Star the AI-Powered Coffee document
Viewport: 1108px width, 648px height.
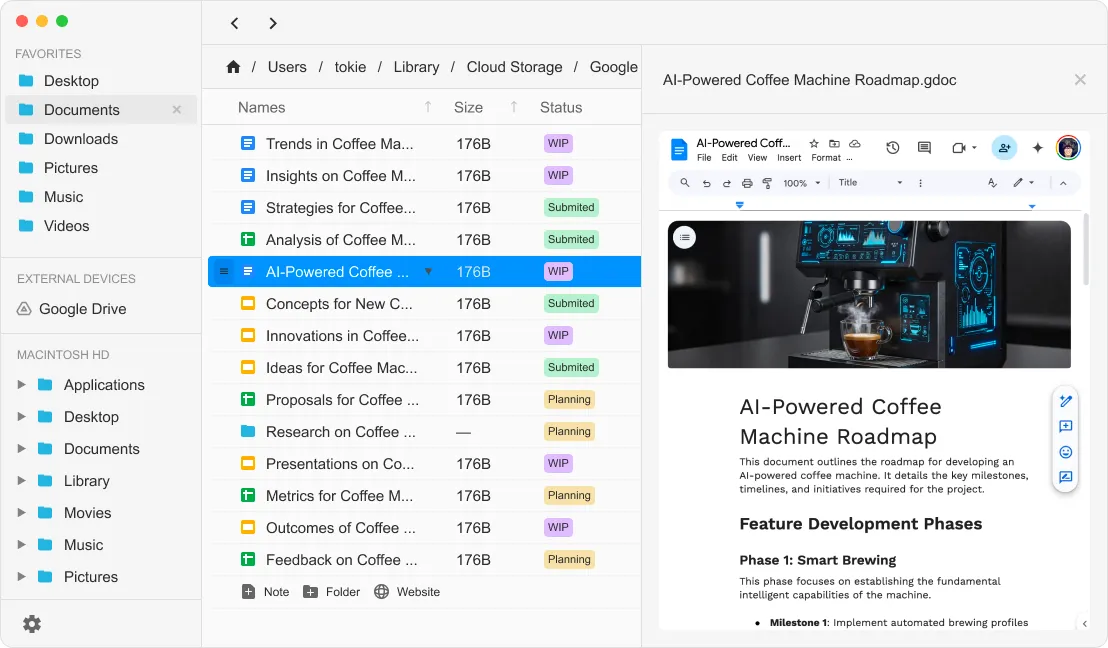pyautogui.click(x=814, y=144)
